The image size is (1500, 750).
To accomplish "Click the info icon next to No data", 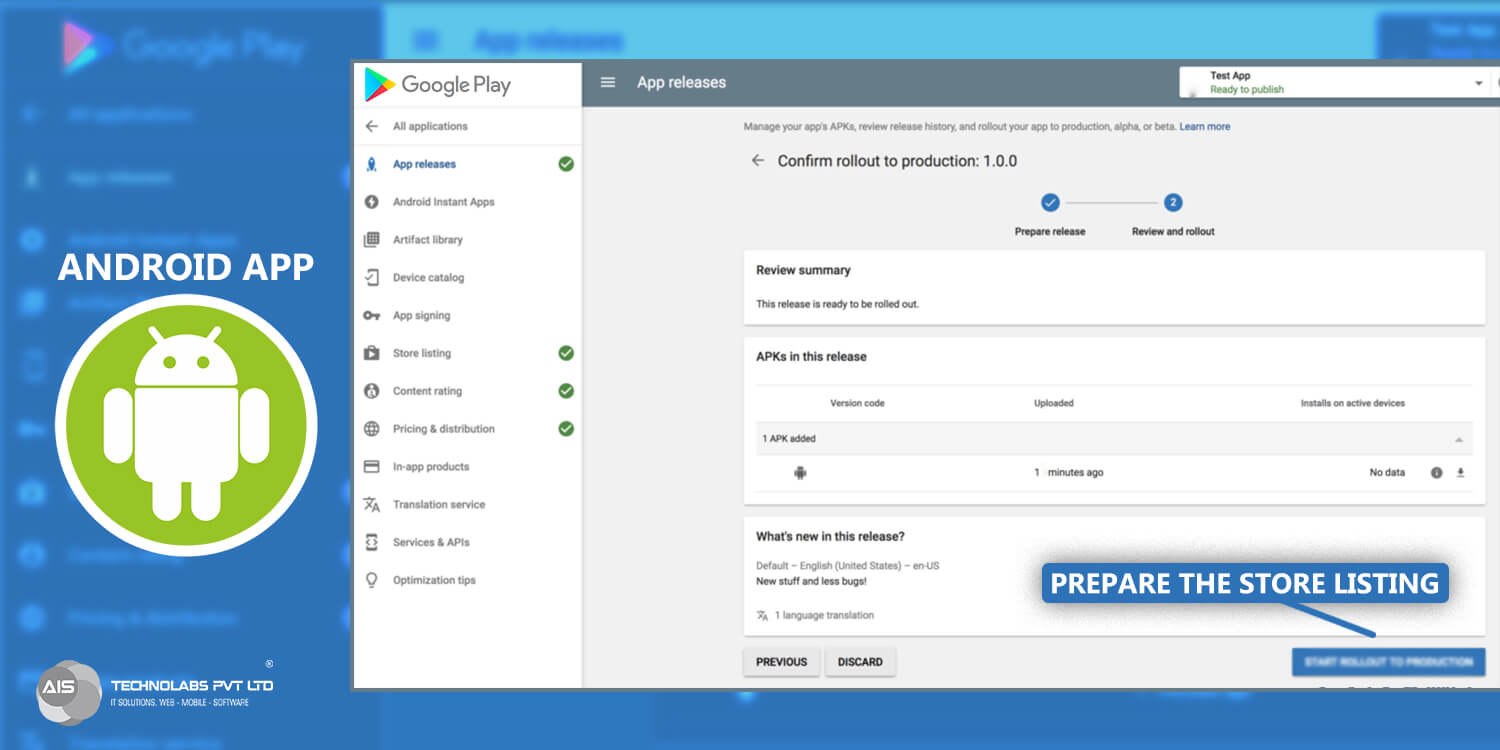I will pyautogui.click(x=1436, y=473).
